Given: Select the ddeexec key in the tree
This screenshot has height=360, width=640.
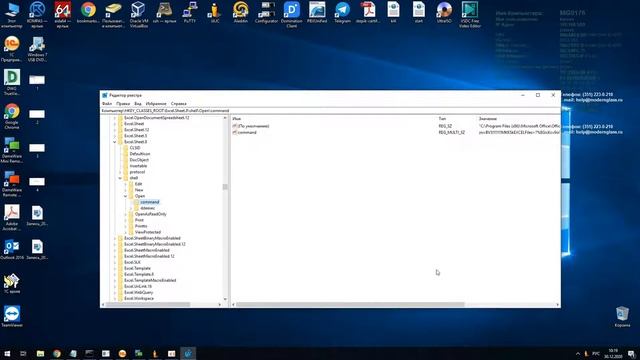Looking at the screenshot, I should point(147,208).
